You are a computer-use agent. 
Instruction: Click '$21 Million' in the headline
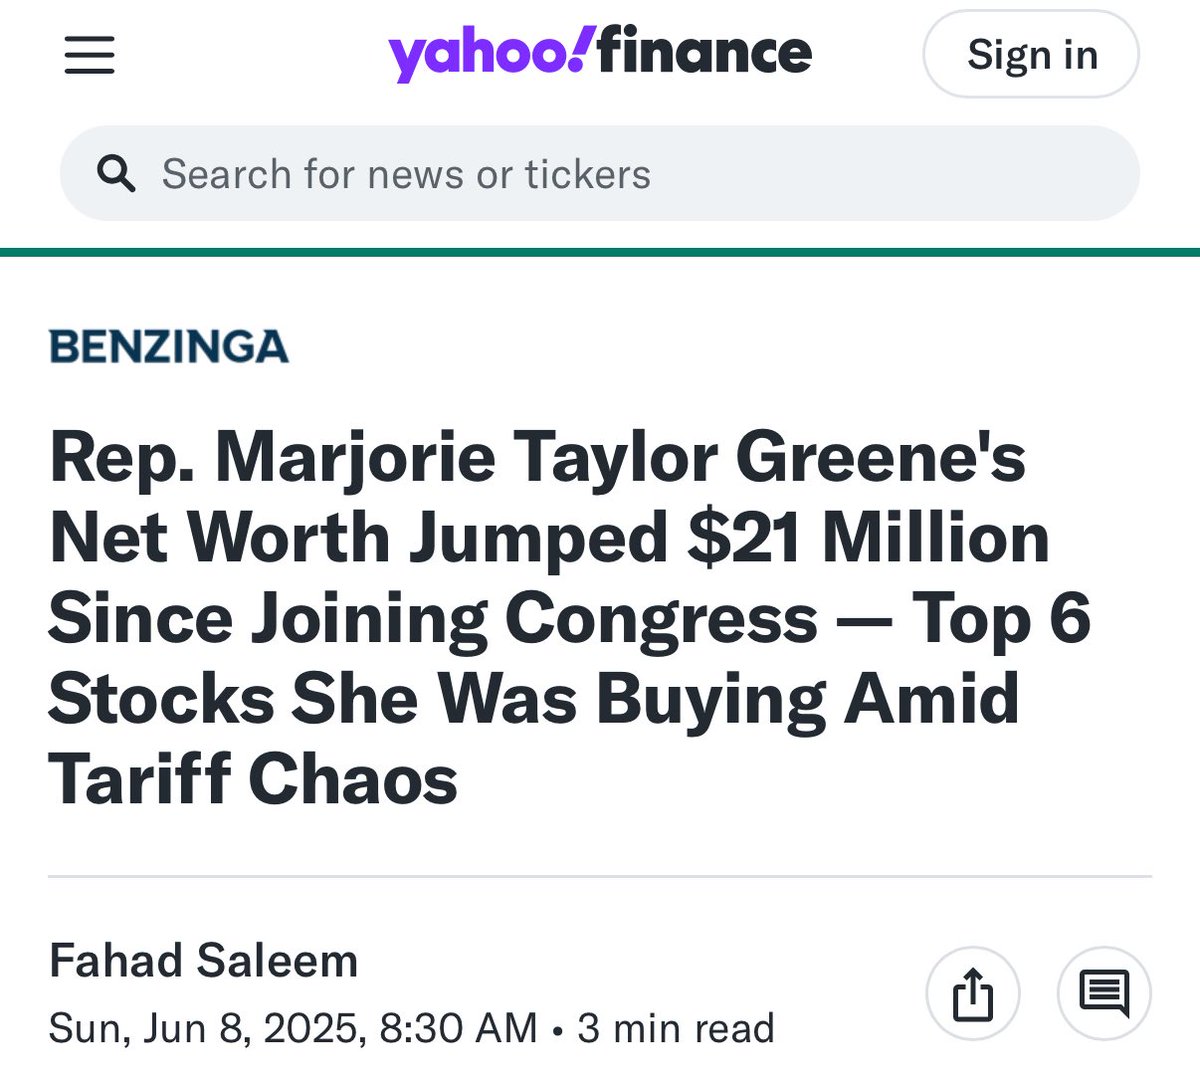click(868, 538)
